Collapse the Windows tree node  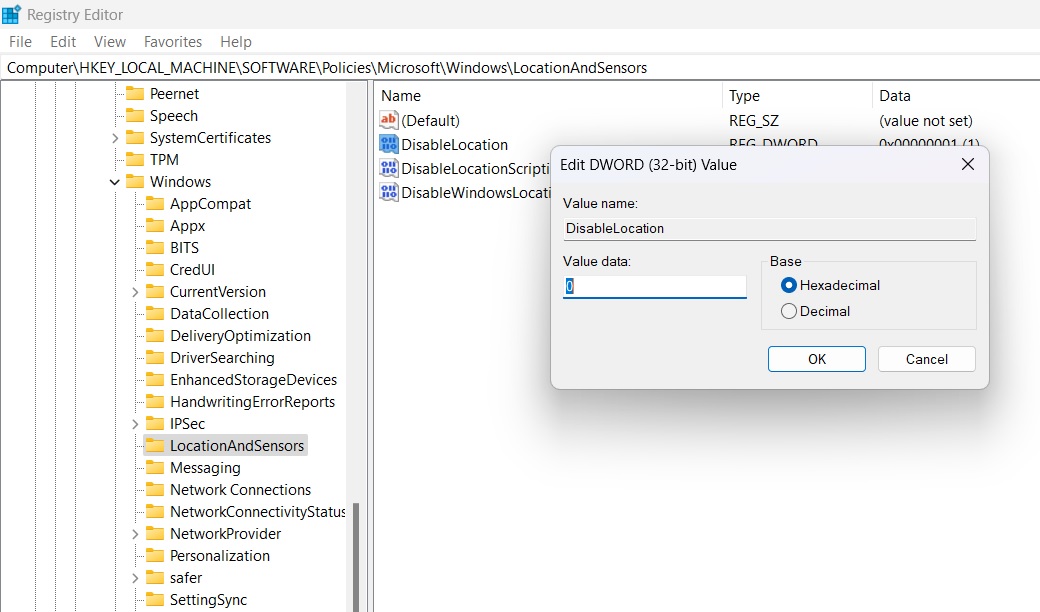113,181
